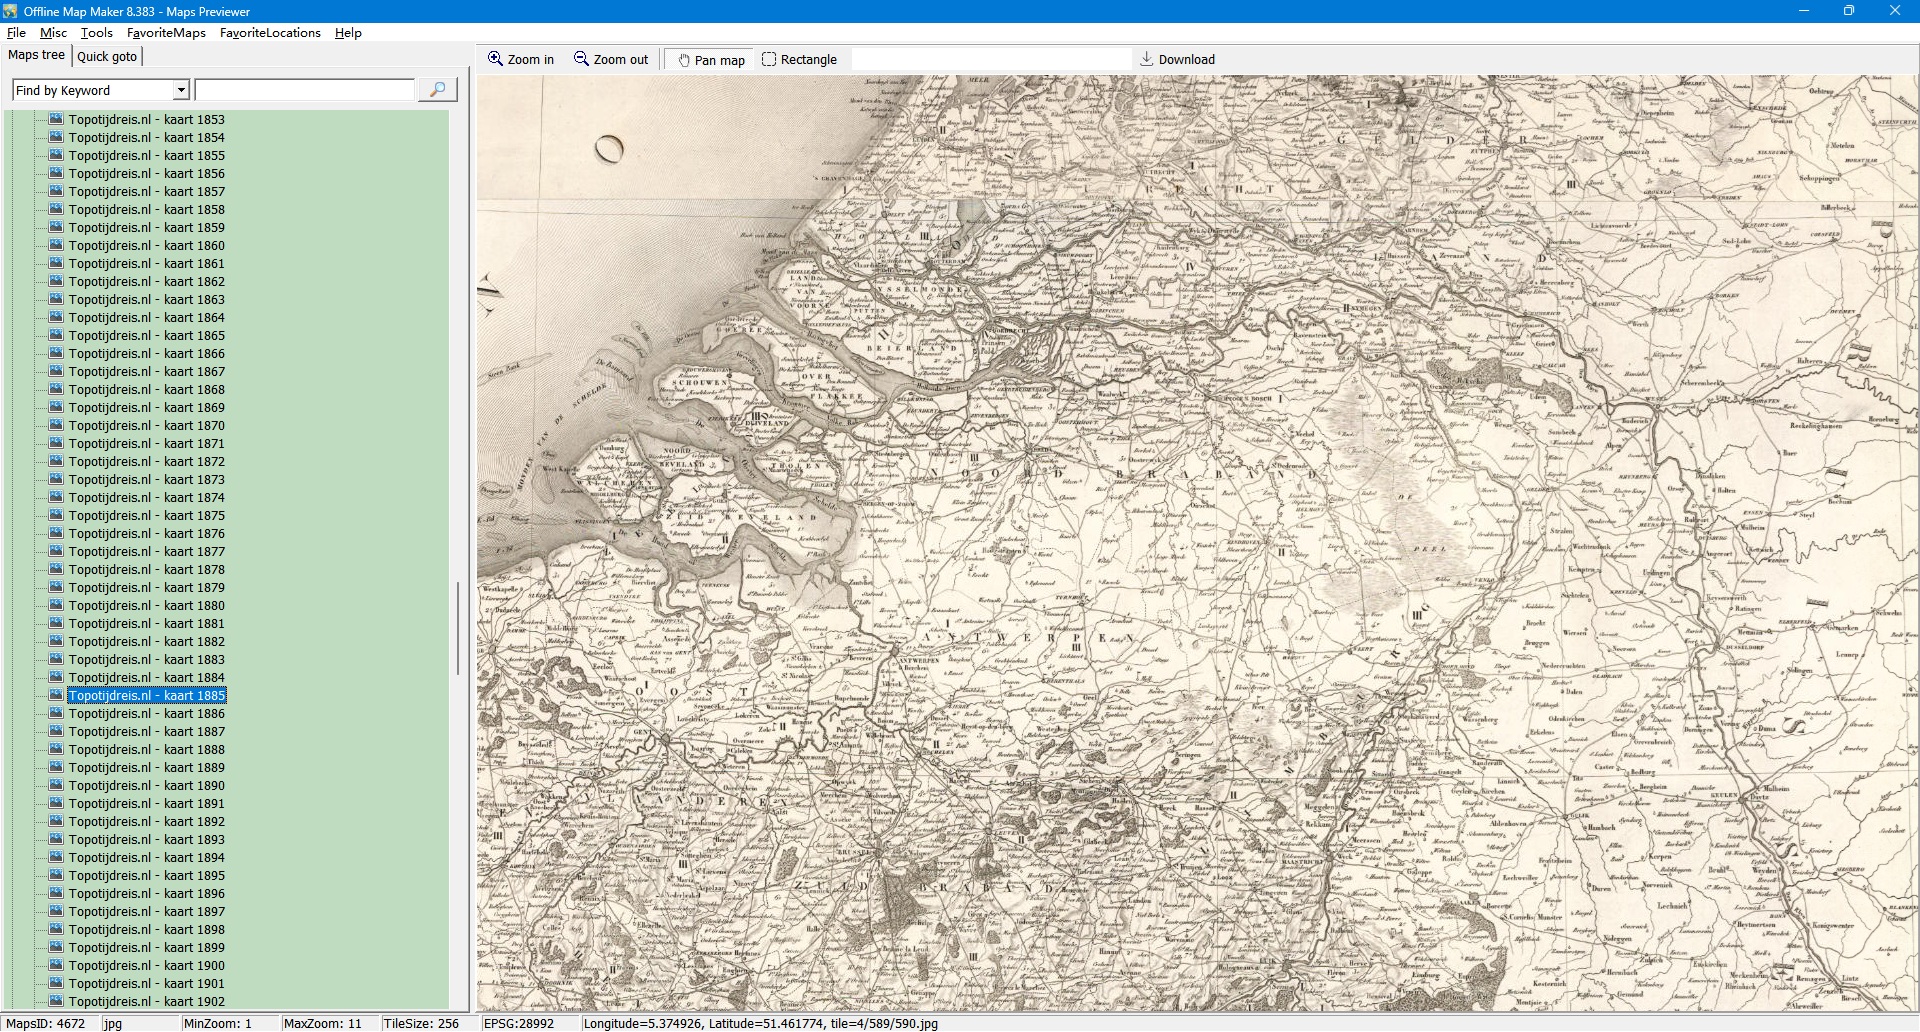Viewport: 1920px width, 1032px height.
Task: Click the keyword search text field
Action: 304,90
